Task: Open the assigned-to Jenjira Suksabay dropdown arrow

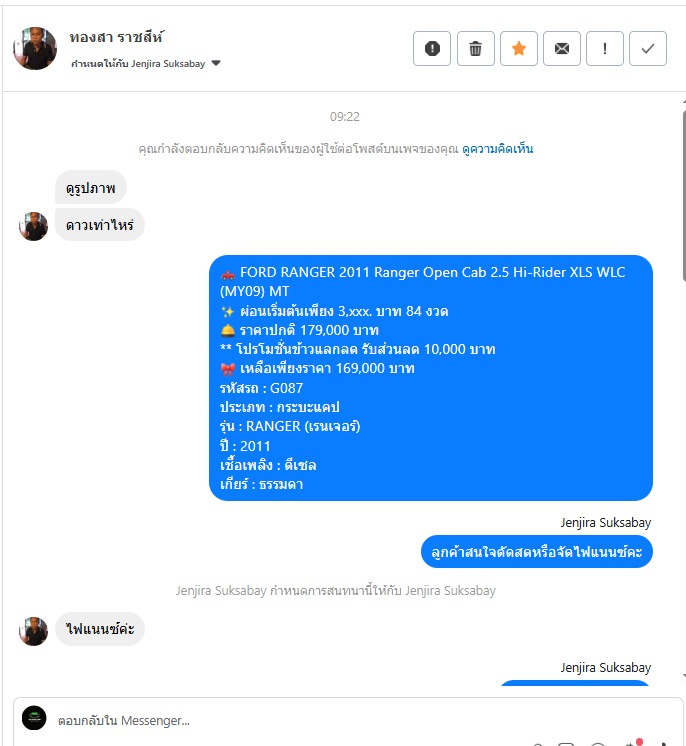Action: click(x=216, y=63)
